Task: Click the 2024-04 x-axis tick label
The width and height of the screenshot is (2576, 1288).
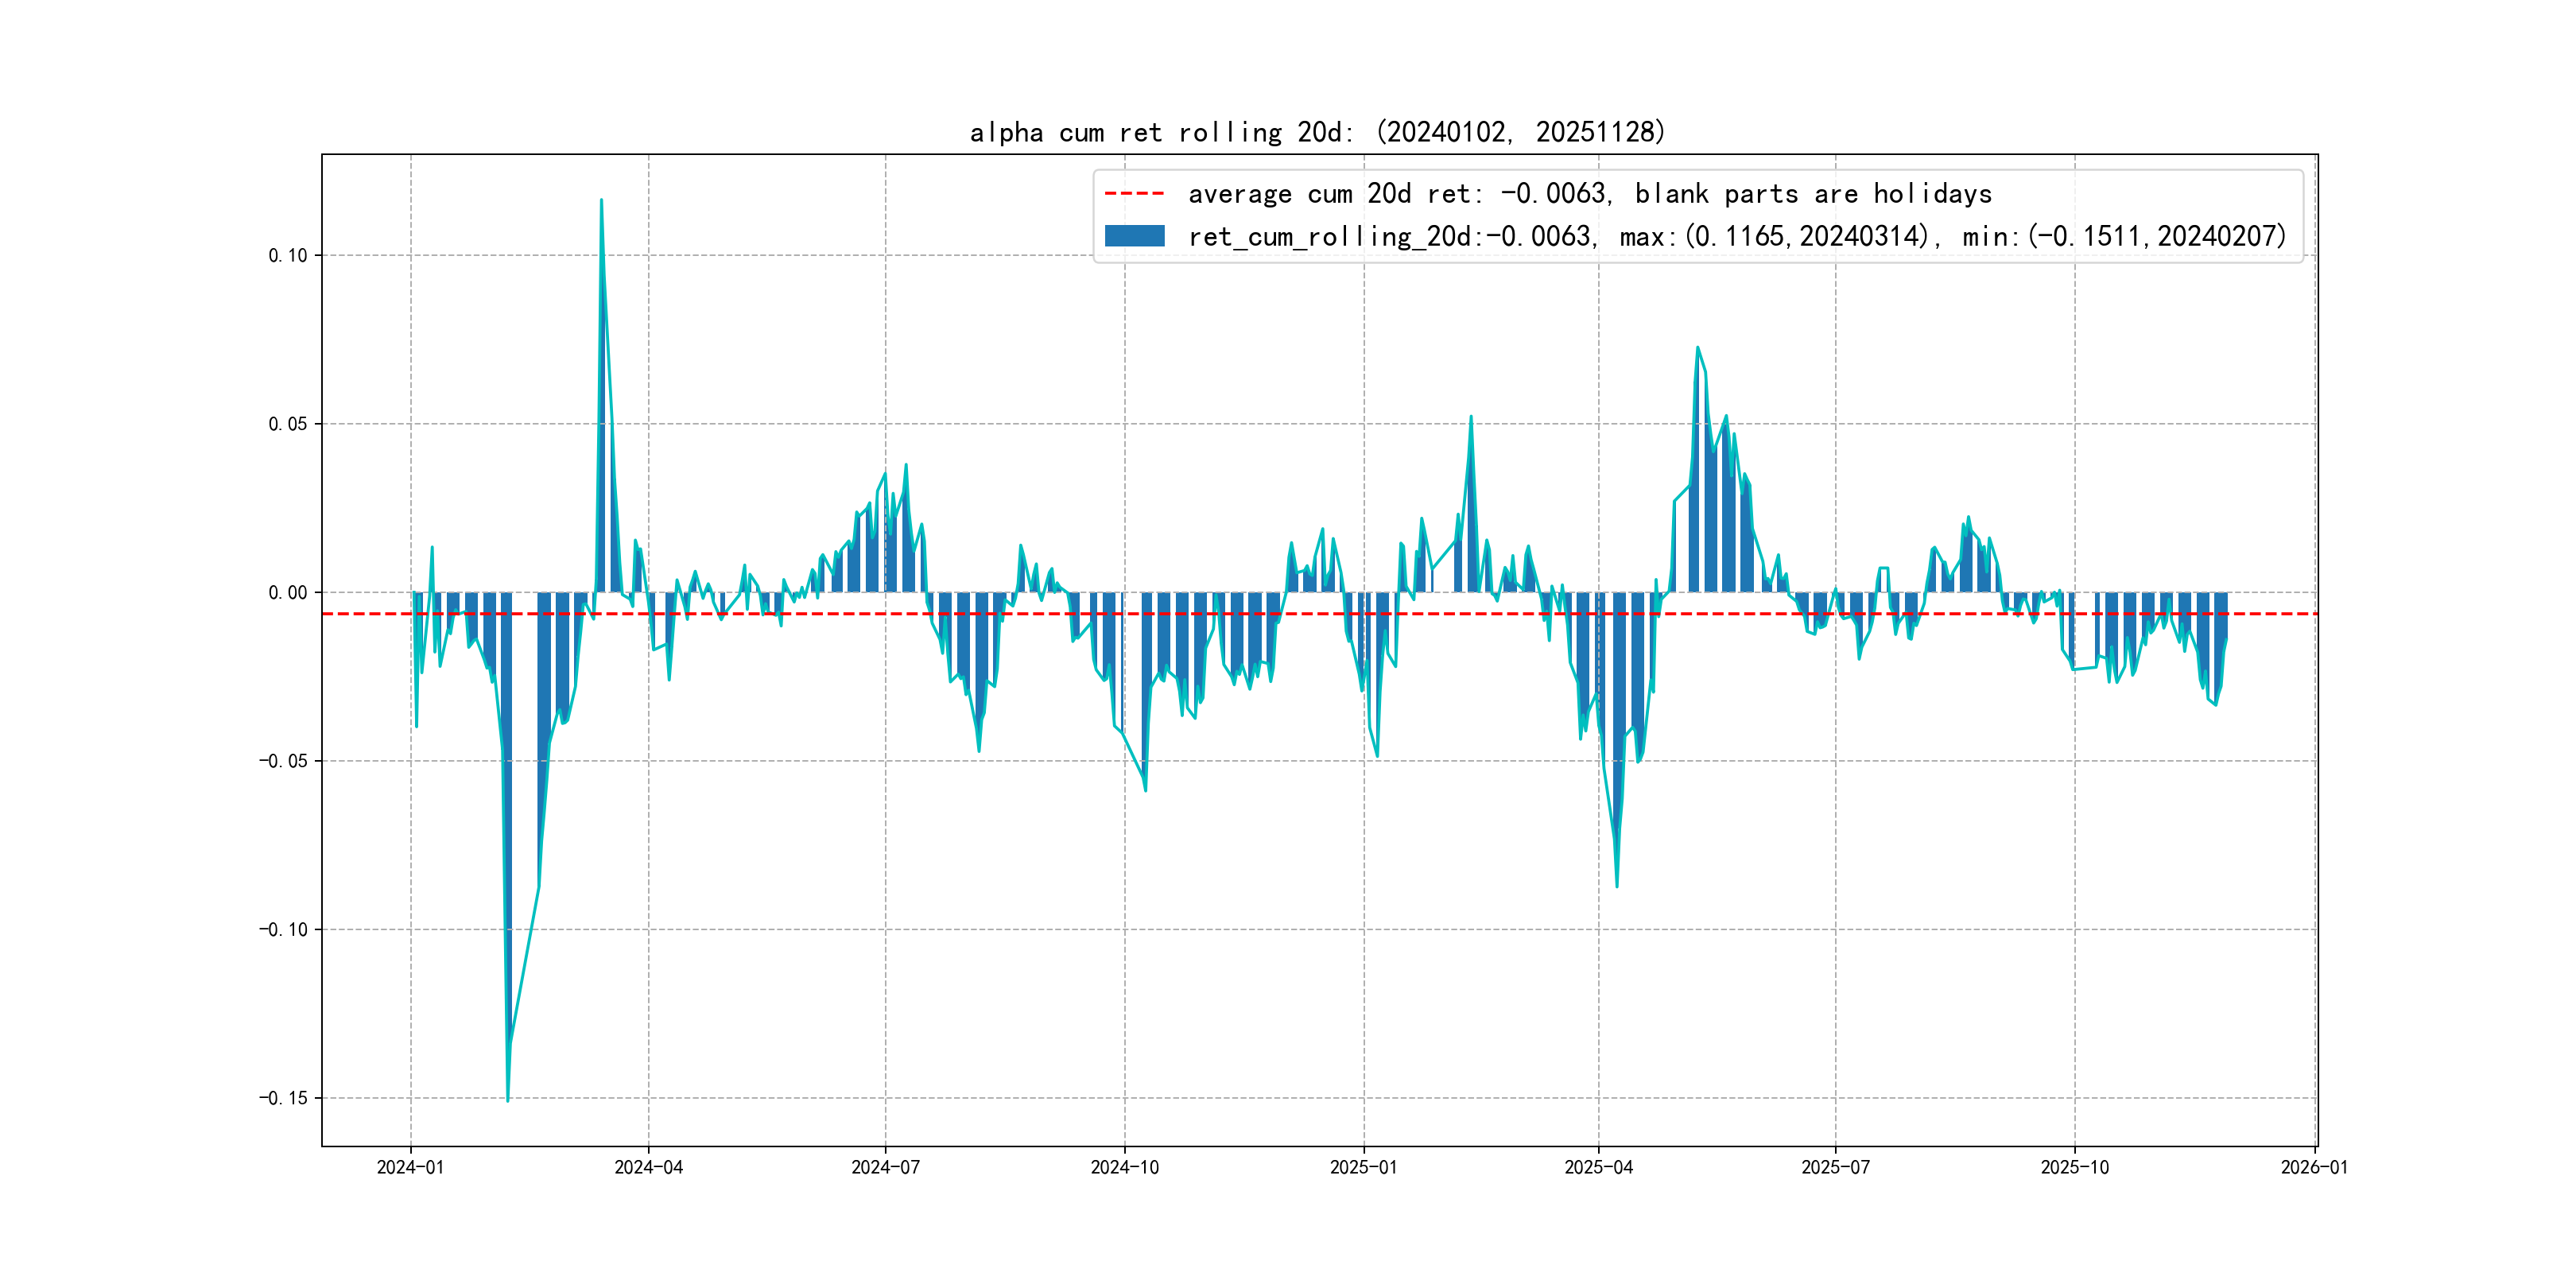Action: coord(648,1167)
